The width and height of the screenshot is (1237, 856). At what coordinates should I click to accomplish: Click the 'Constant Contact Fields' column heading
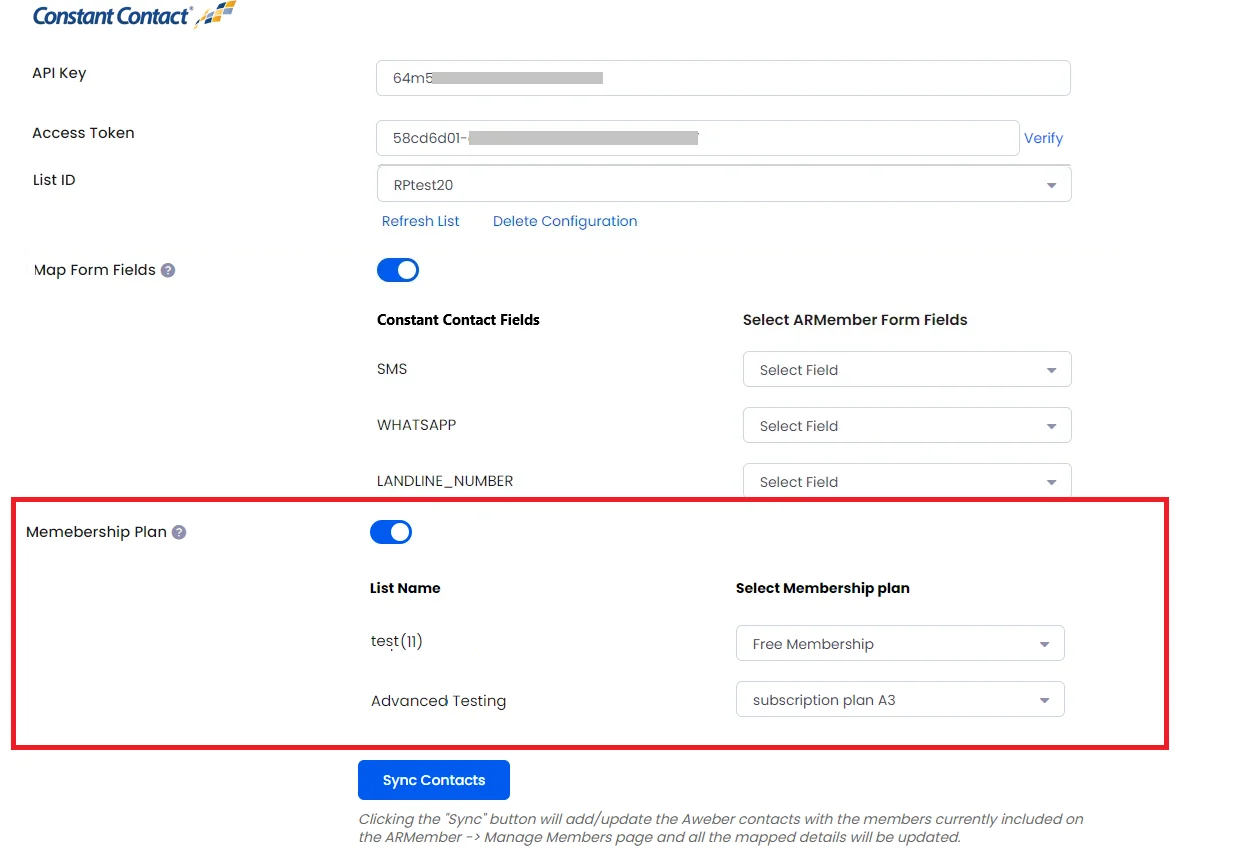[458, 320]
